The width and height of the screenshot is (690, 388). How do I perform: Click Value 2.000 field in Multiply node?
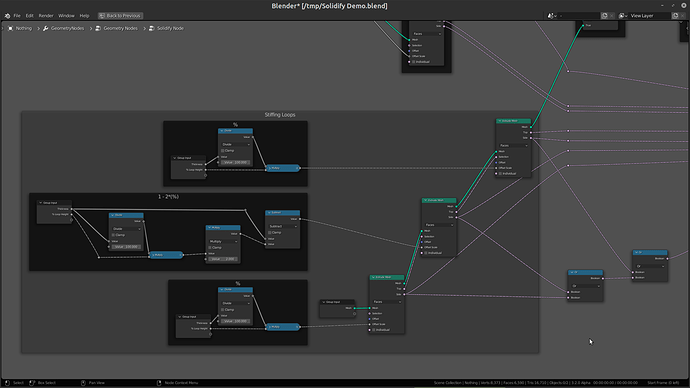click(x=223, y=259)
